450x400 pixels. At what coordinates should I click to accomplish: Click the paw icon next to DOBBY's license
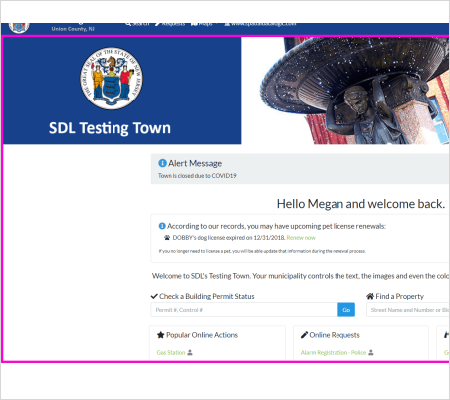[x=167, y=238]
